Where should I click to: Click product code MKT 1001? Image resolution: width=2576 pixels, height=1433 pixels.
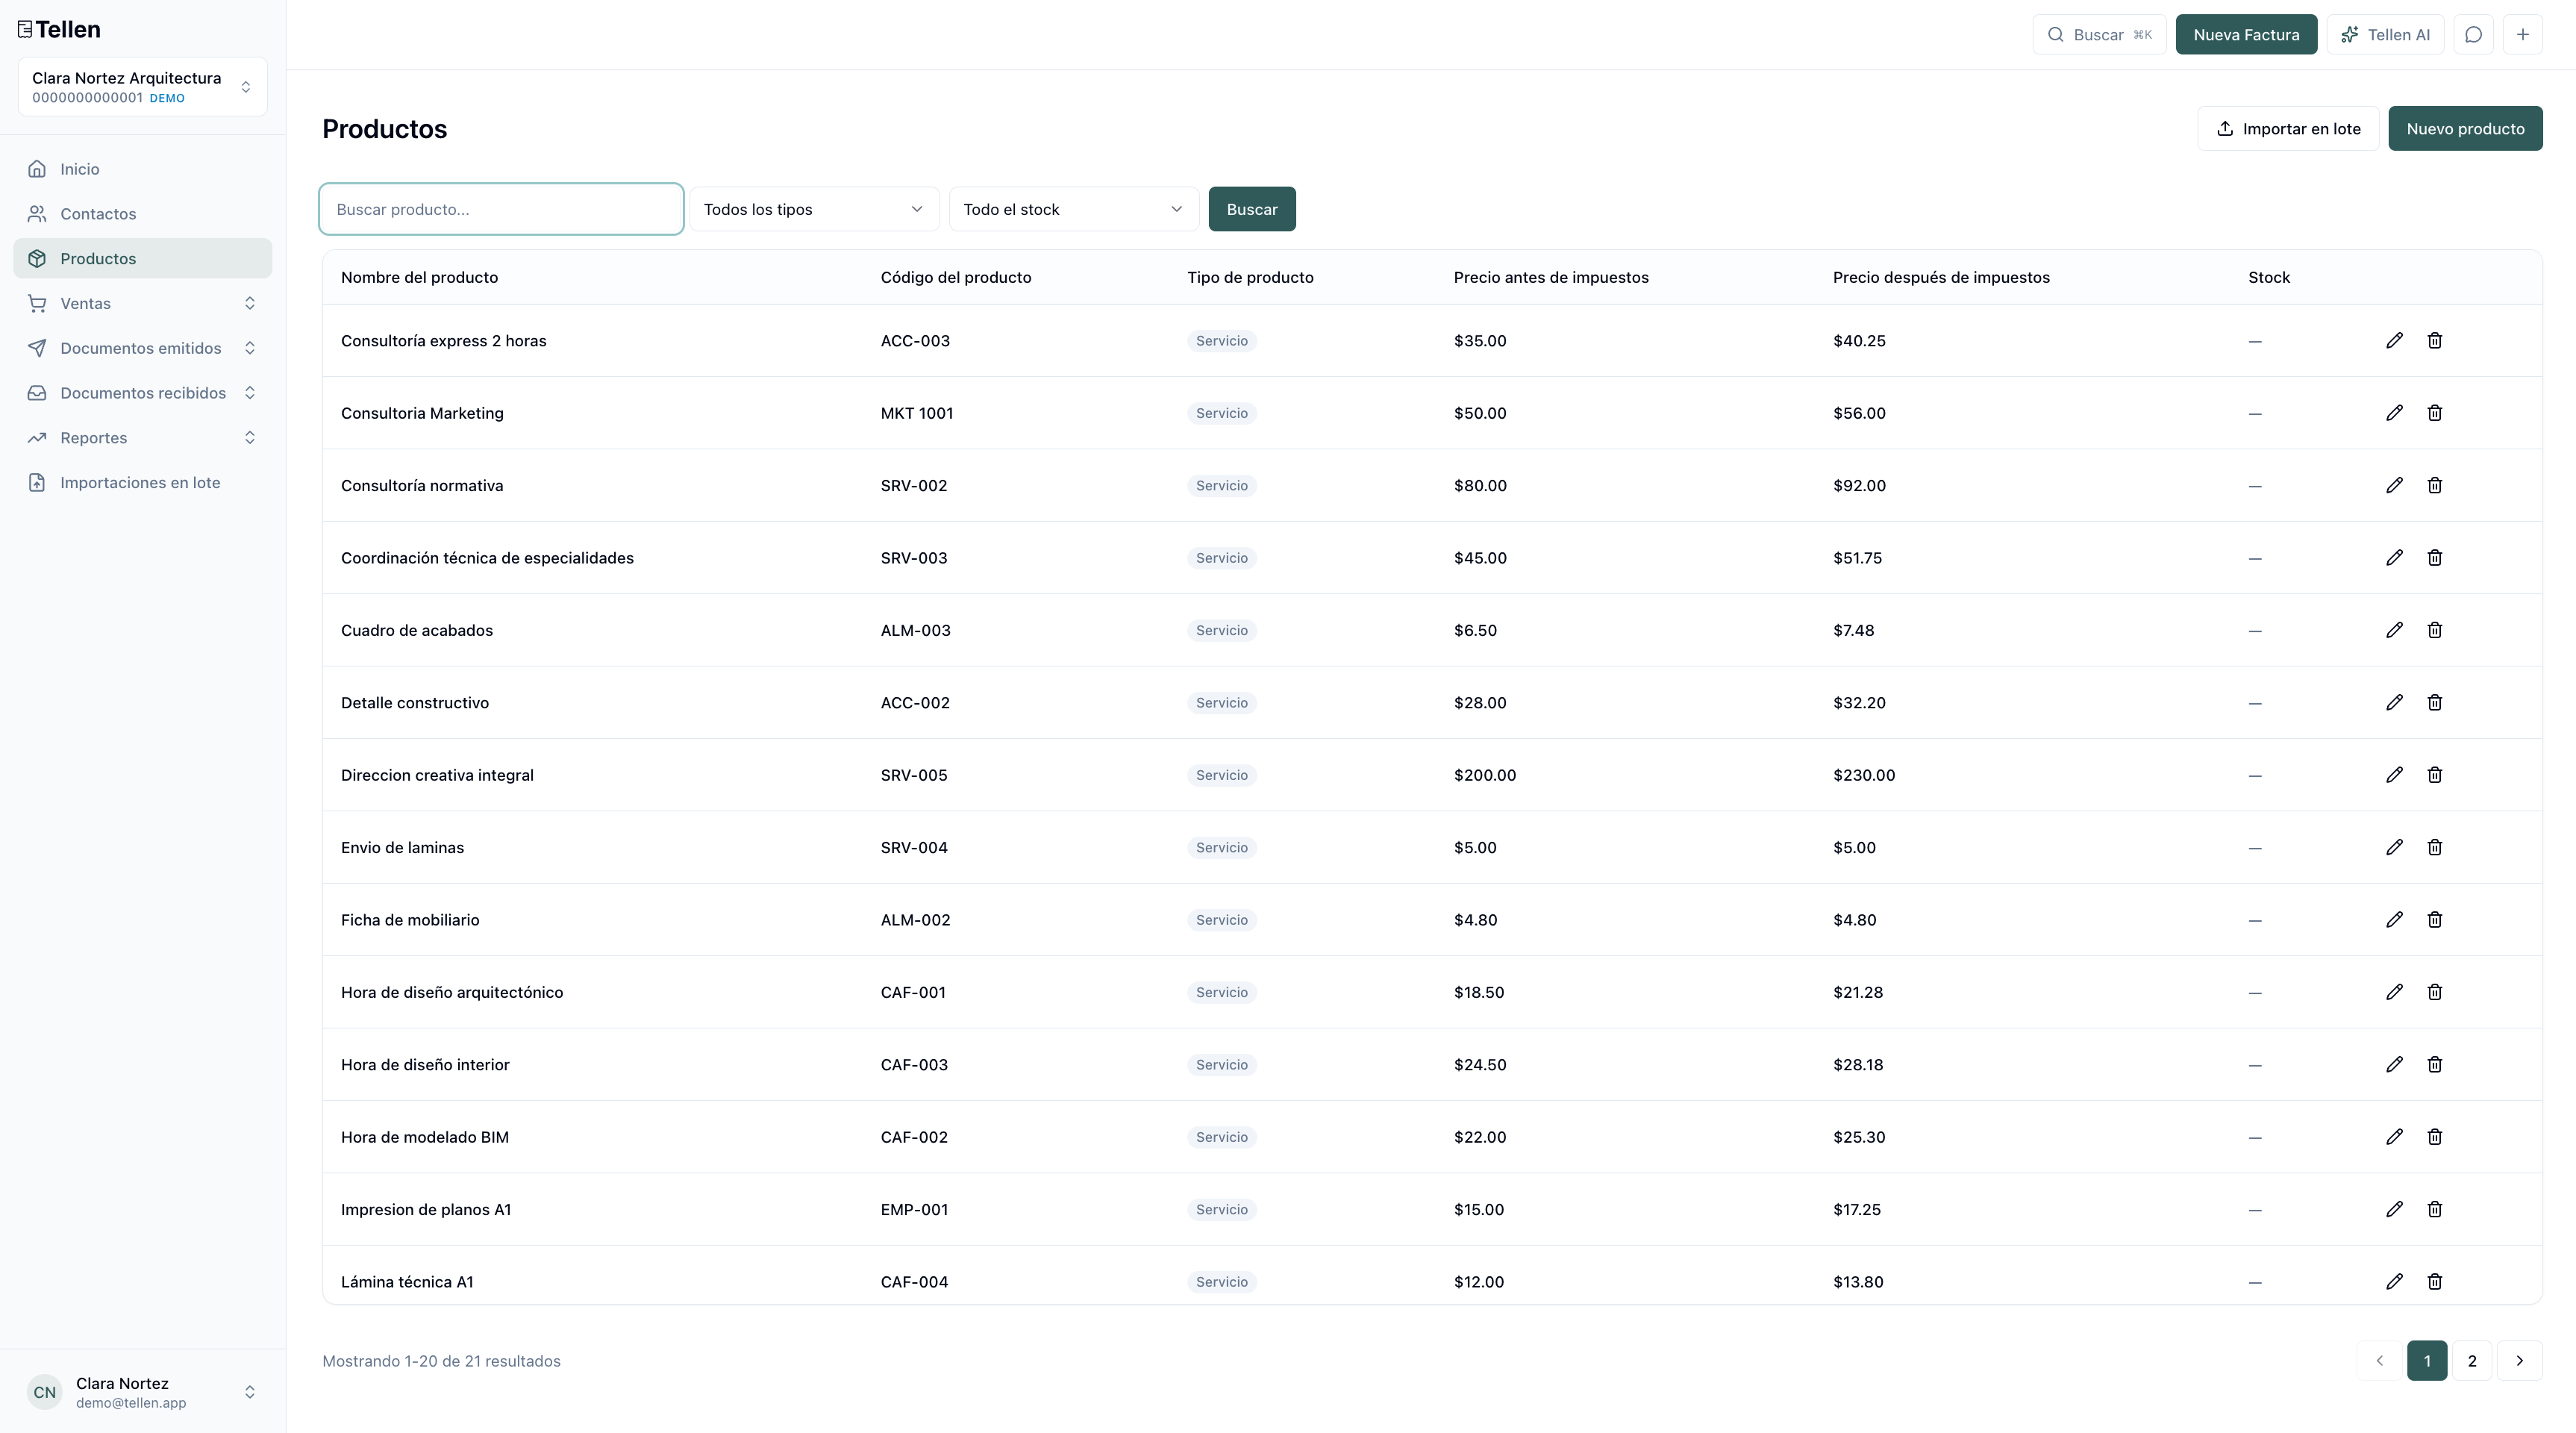(917, 413)
